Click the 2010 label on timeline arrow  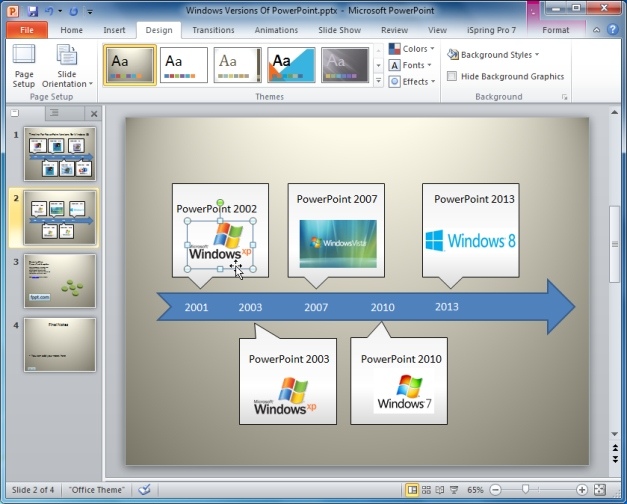pyautogui.click(x=382, y=307)
